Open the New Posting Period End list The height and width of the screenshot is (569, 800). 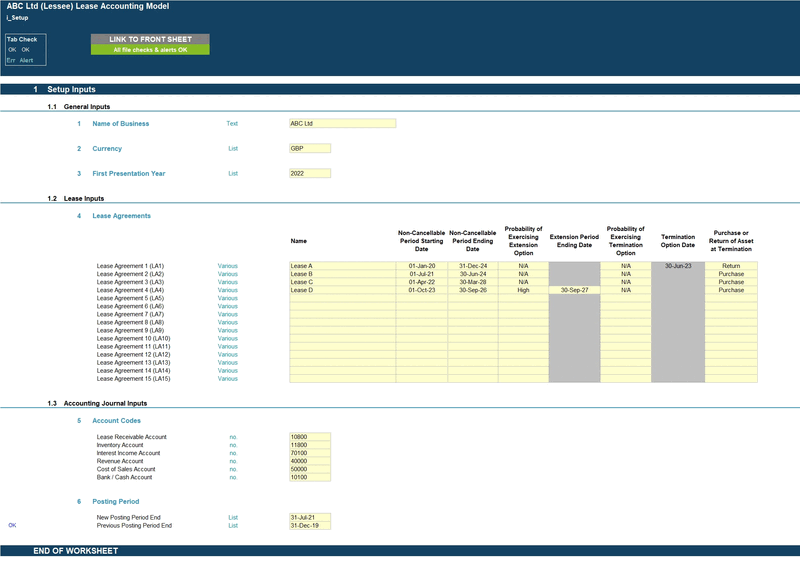tap(309, 517)
